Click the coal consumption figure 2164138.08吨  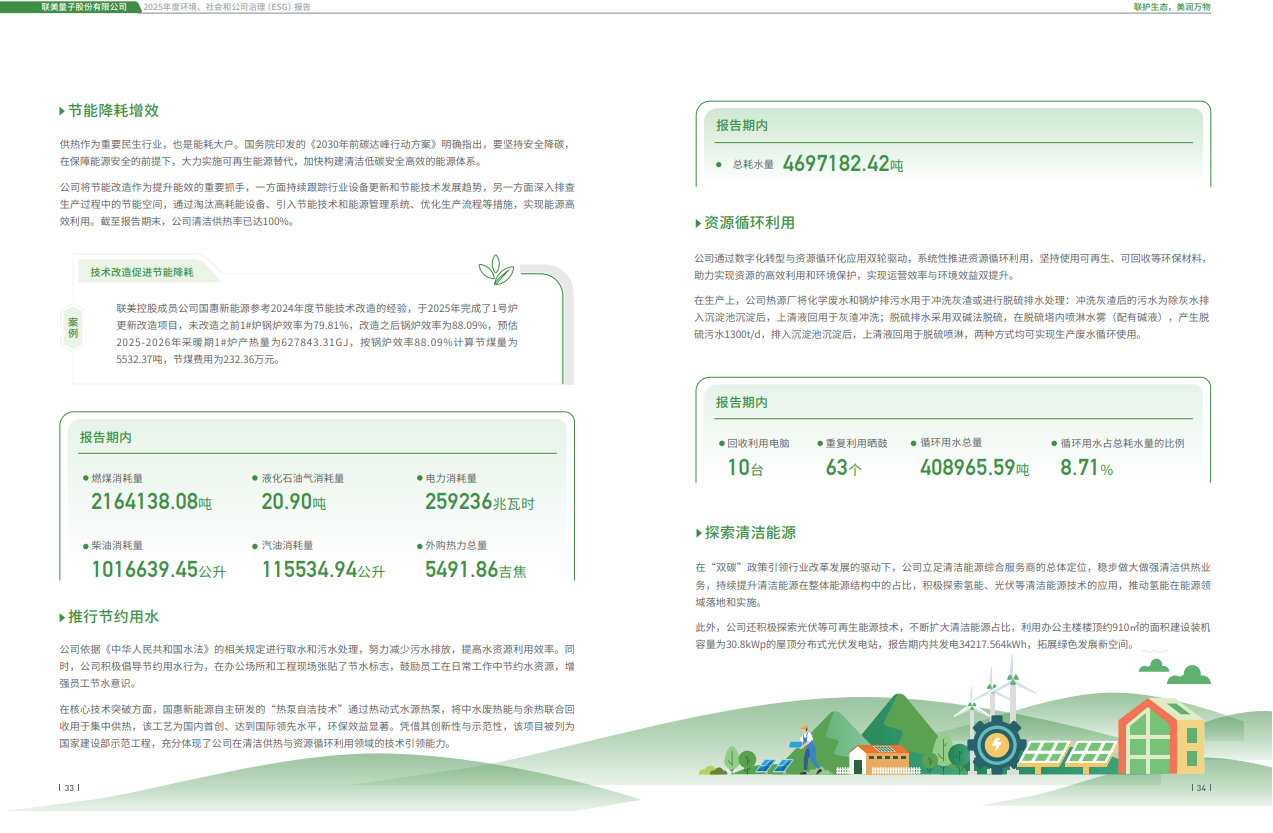151,502
